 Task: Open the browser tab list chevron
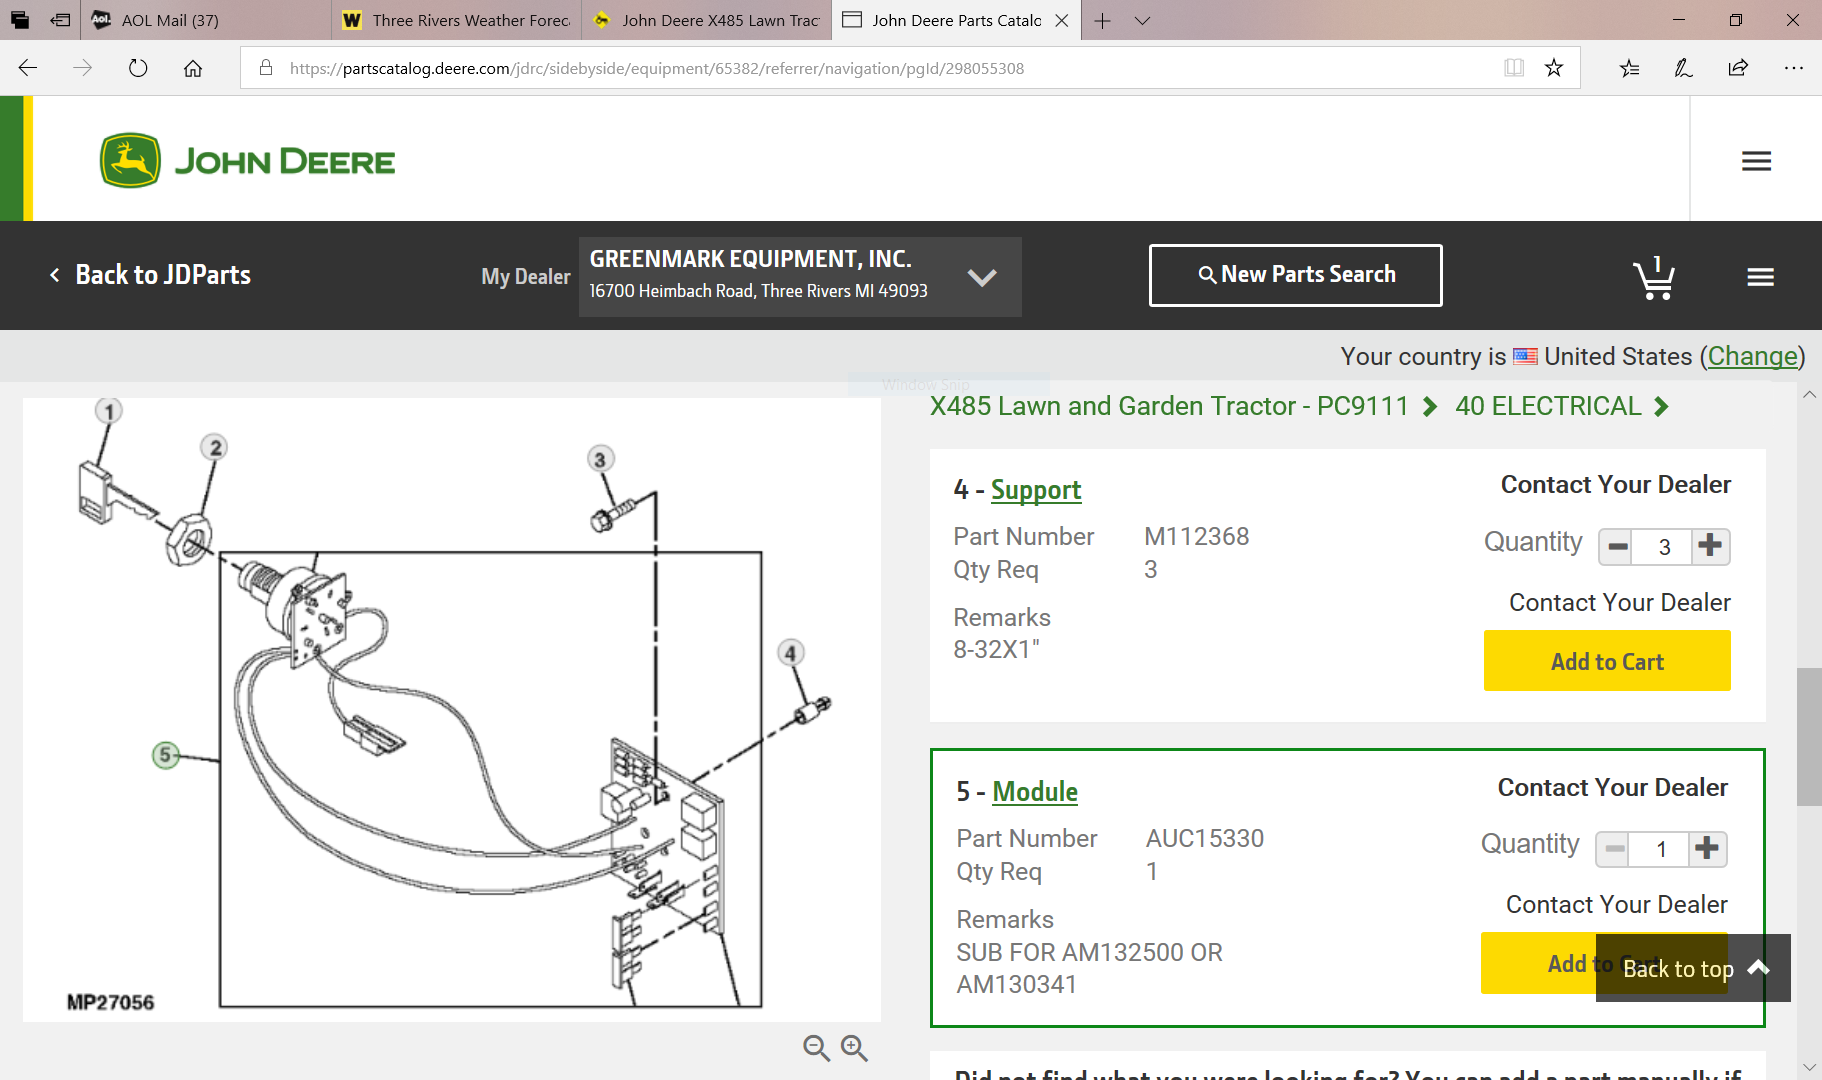pyautogui.click(x=1142, y=20)
